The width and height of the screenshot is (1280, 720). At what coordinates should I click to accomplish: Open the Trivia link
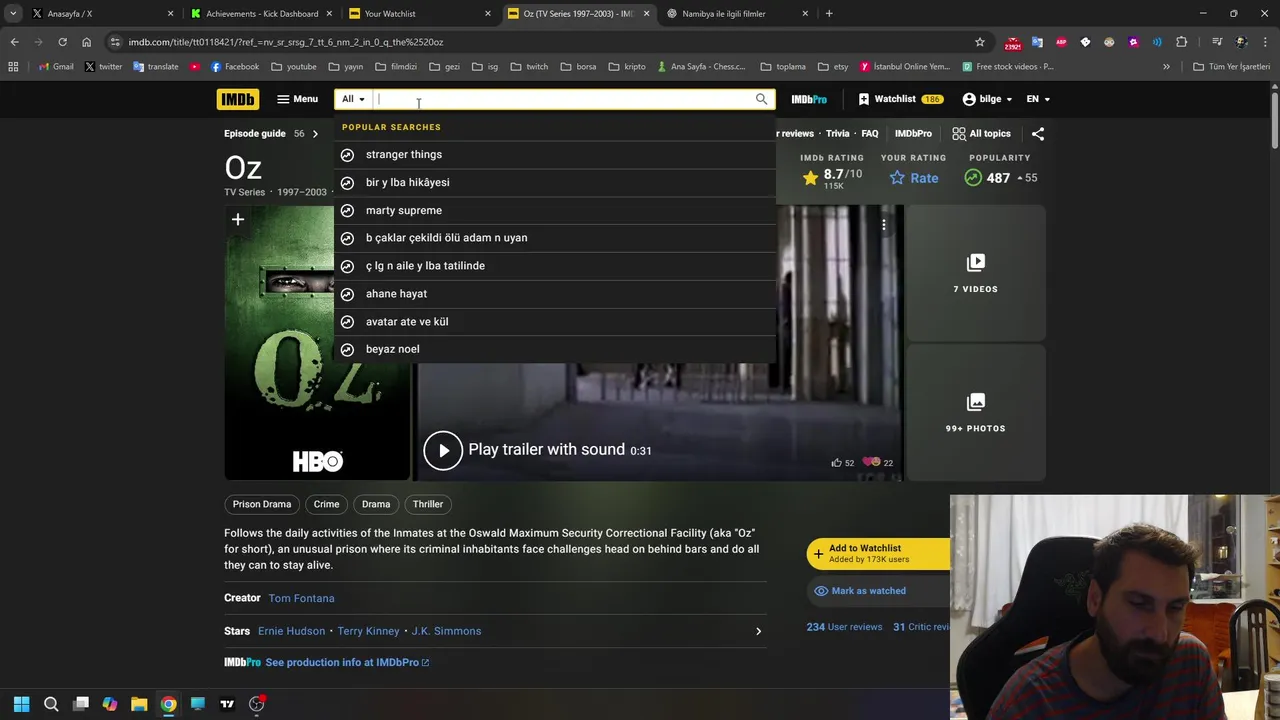[838, 134]
